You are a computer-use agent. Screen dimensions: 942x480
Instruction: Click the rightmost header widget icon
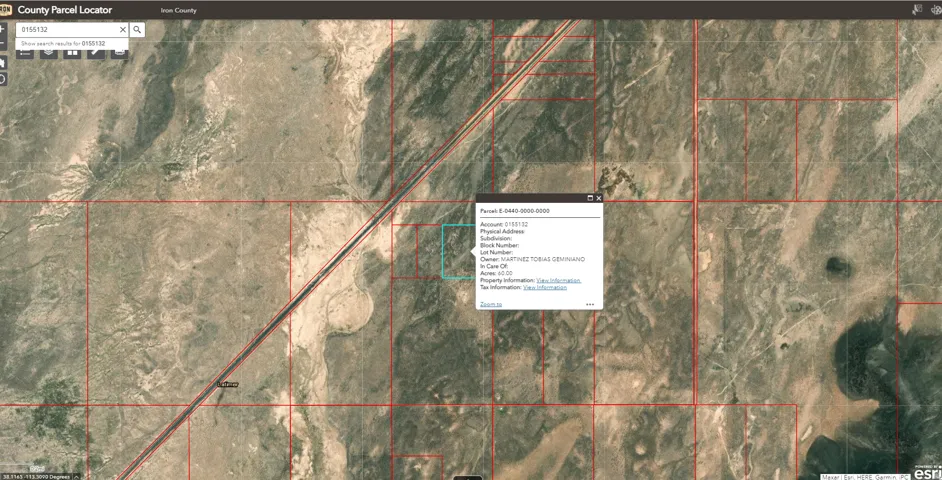click(x=937, y=9)
